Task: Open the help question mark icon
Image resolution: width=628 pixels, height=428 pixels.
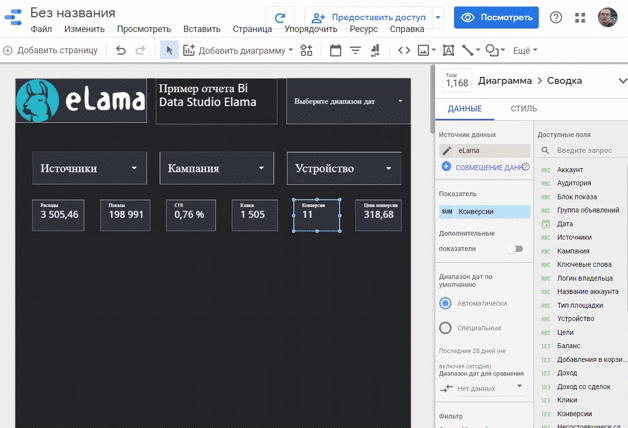Action: (x=556, y=18)
